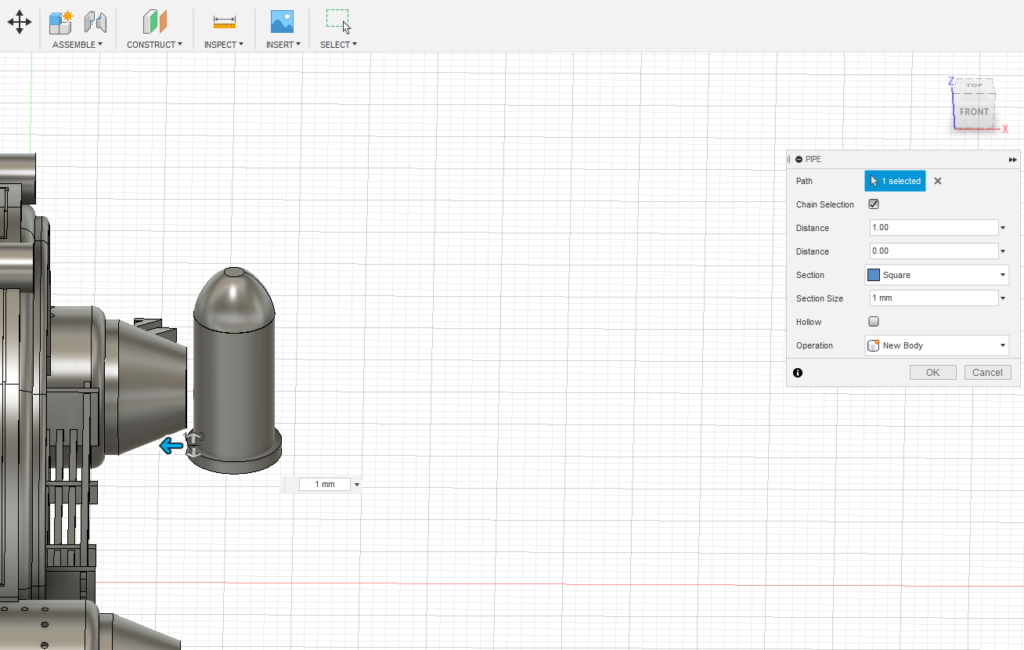Viewport: 1024px width, 650px height.
Task: Click the Insert image icon
Action: [281, 20]
